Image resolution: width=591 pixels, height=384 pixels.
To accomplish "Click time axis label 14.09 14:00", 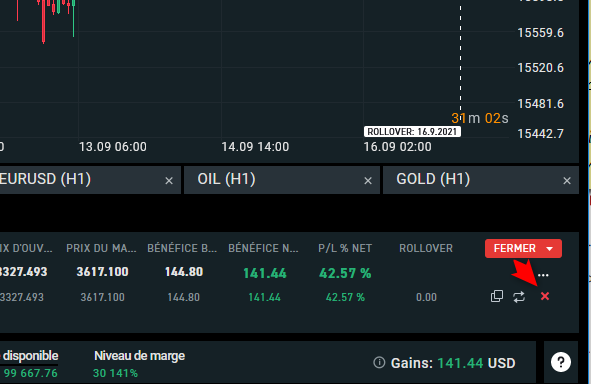I will pos(255,147).
